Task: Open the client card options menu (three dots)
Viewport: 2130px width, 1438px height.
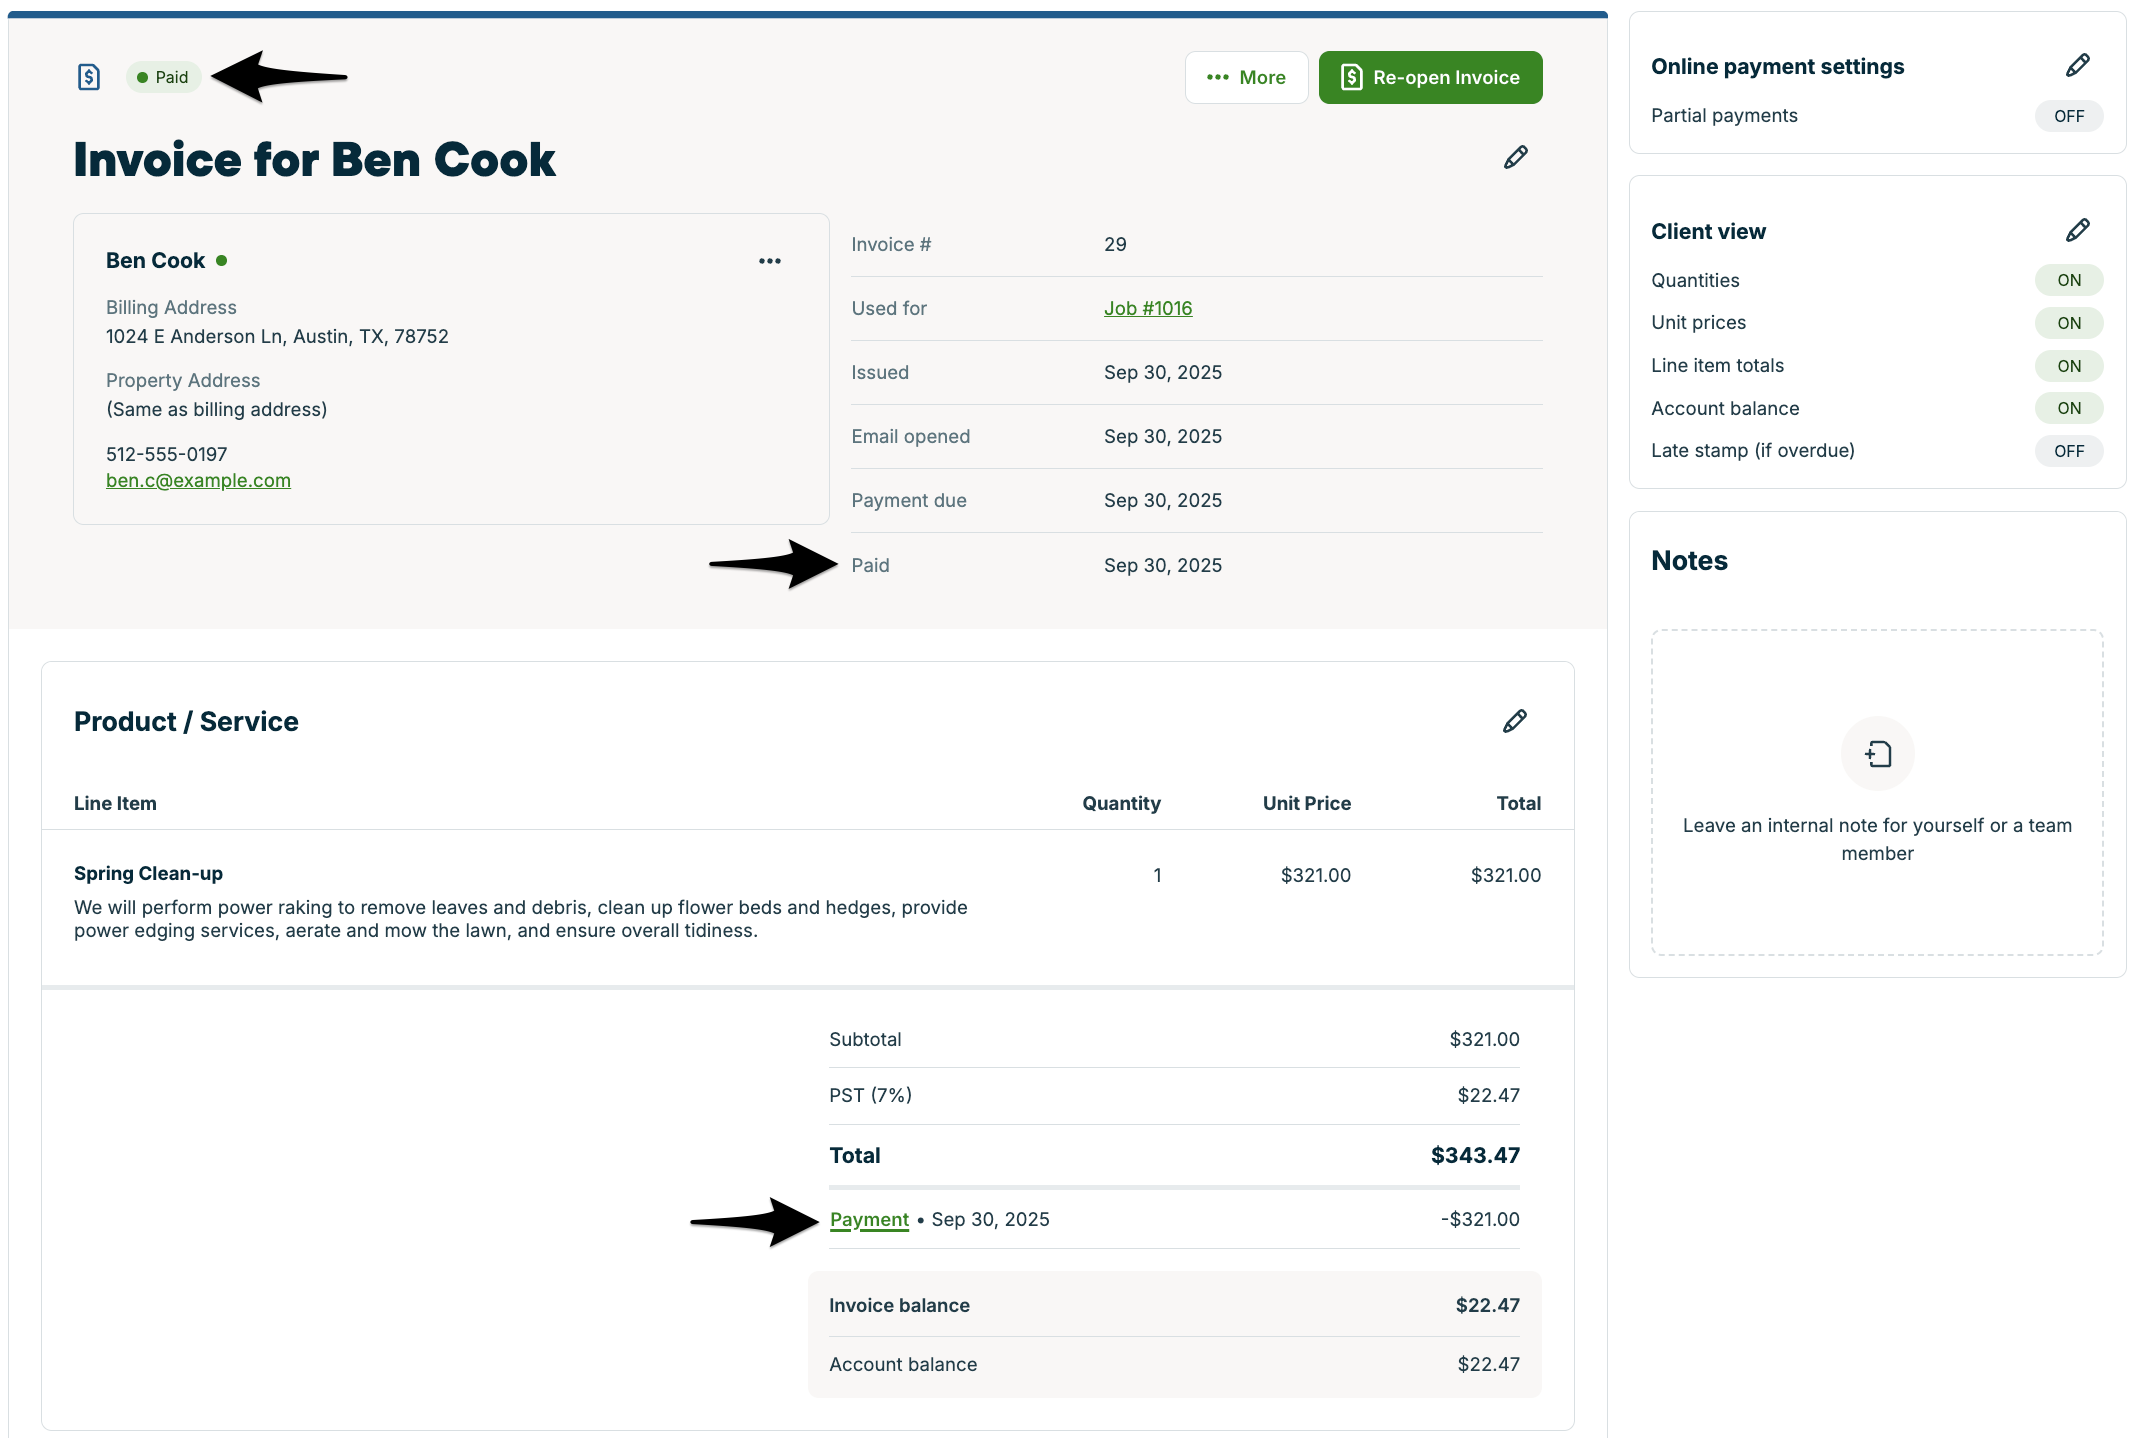Action: pos(770,261)
